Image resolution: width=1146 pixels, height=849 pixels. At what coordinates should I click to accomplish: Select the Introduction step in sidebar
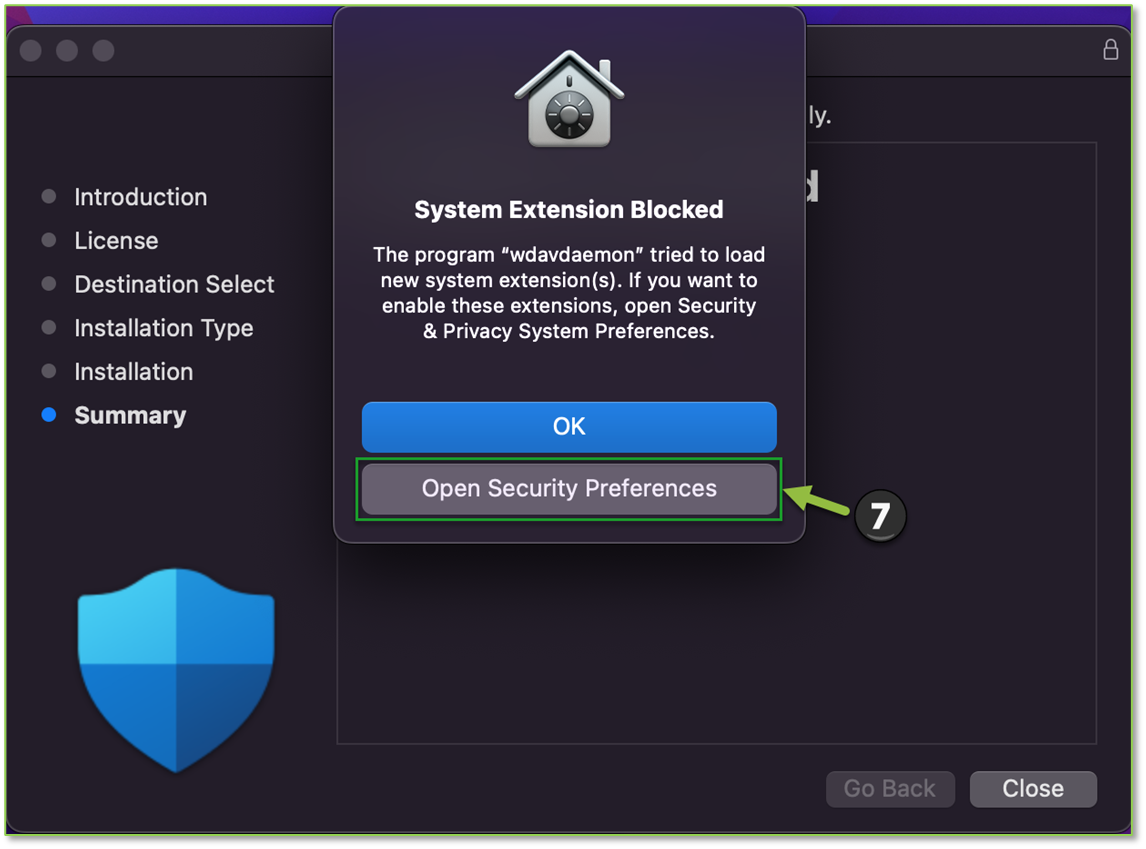tap(140, 197)
